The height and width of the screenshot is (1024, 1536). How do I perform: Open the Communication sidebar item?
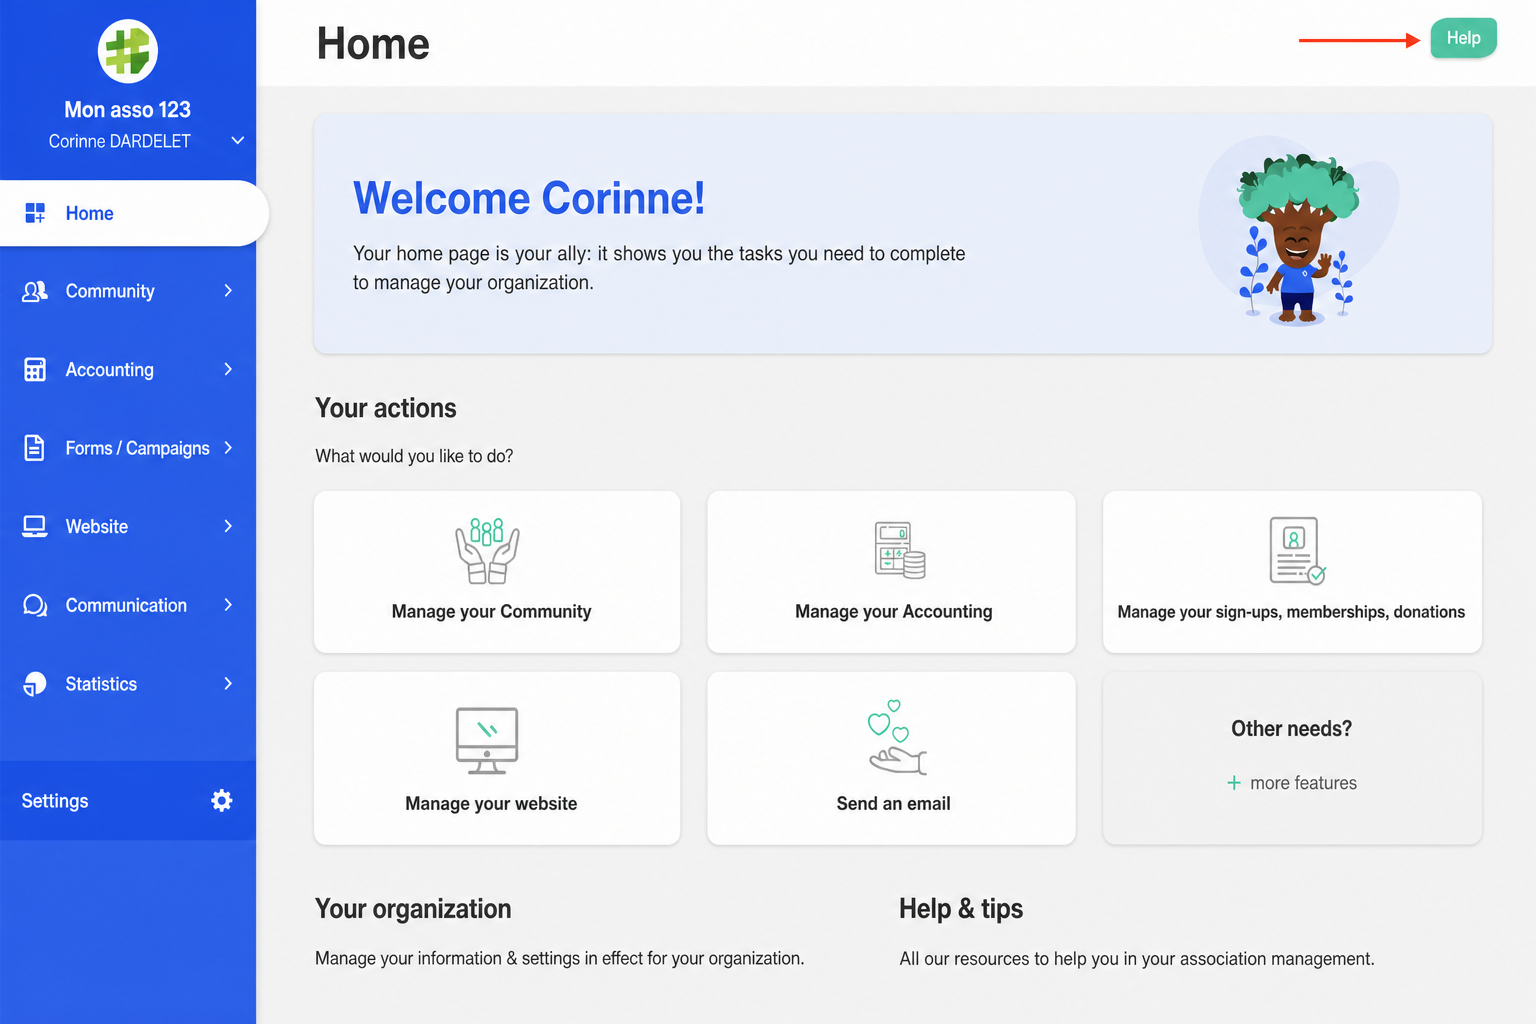[128, 605]
